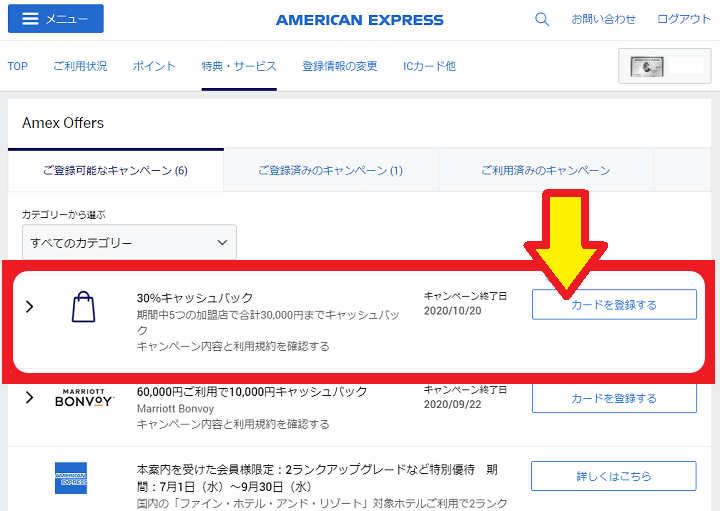
Task: Switch to the ポイント tab
Action: (154, 66)
